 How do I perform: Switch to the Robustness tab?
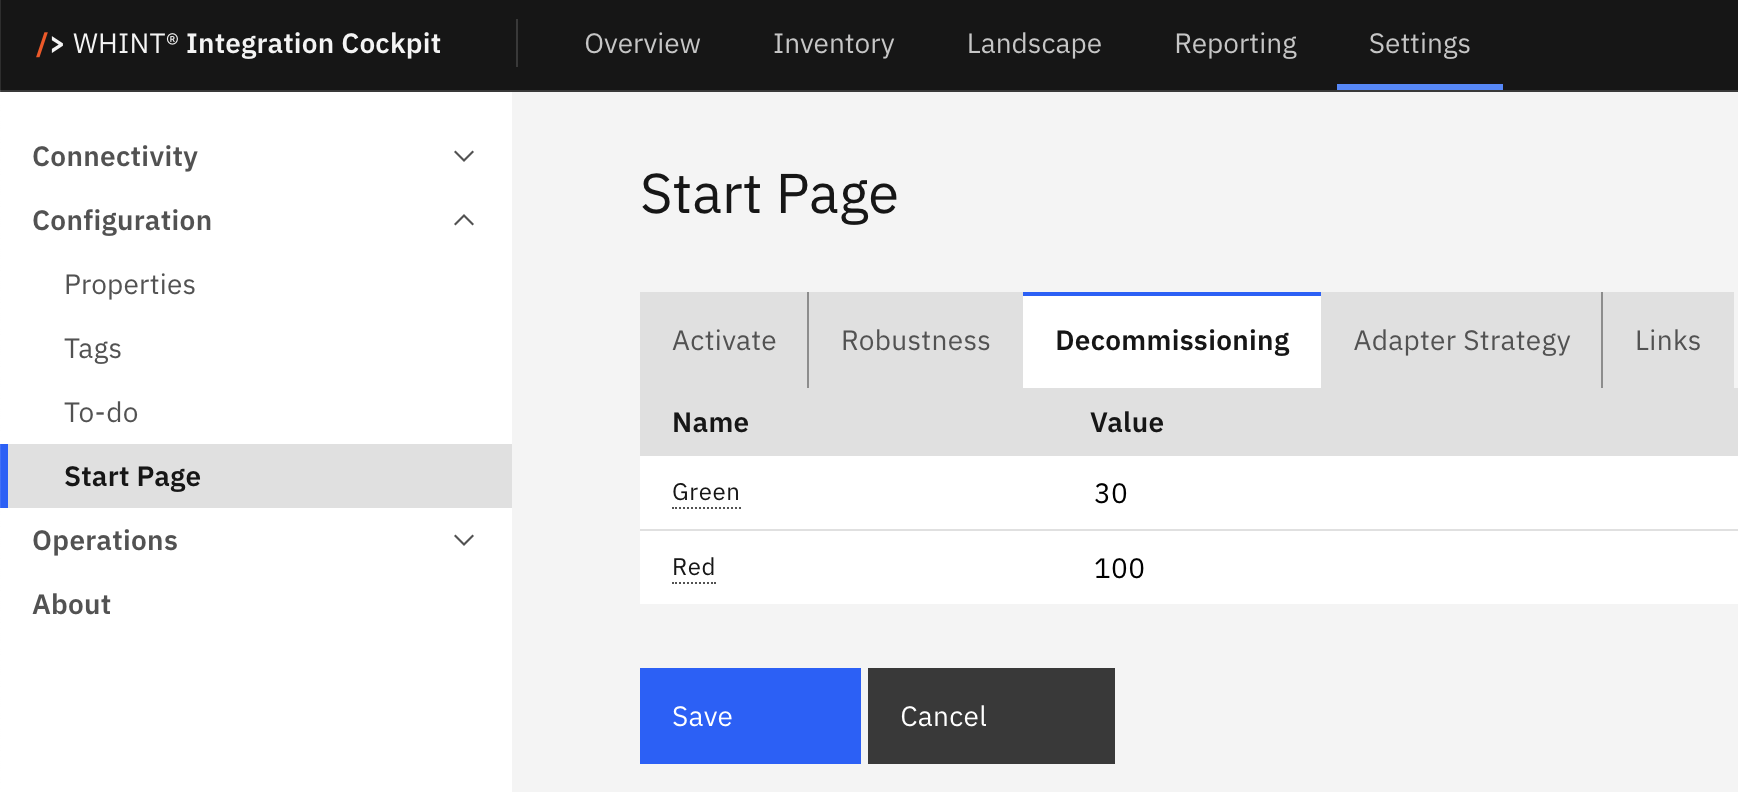(x=916, y=340)
